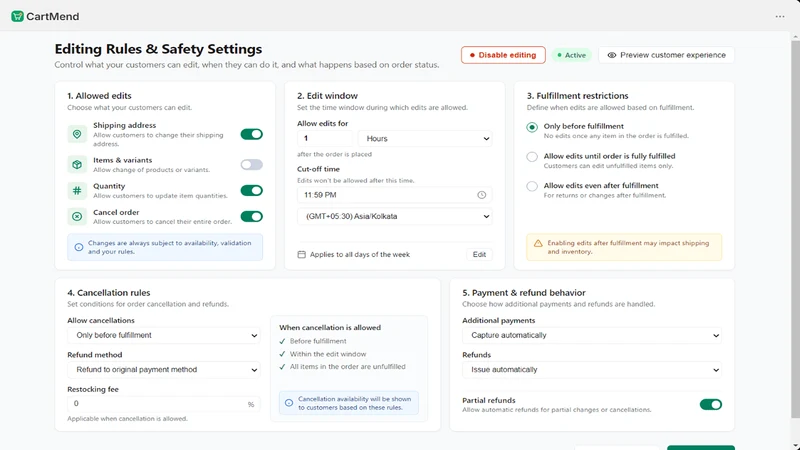Click the 'Restocking fee' label
Image resolution: width=800 pixels, height=450 pixels.
93,389
